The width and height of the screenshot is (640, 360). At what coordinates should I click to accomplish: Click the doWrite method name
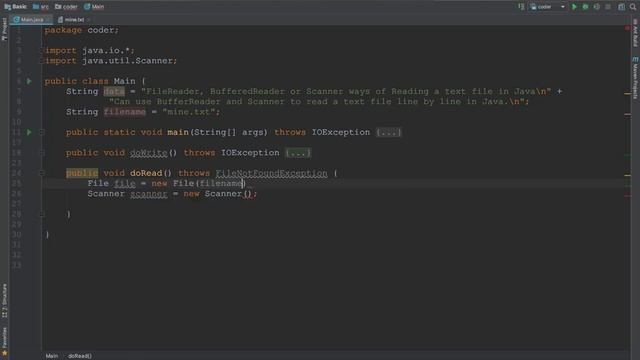tap(149, 153)
